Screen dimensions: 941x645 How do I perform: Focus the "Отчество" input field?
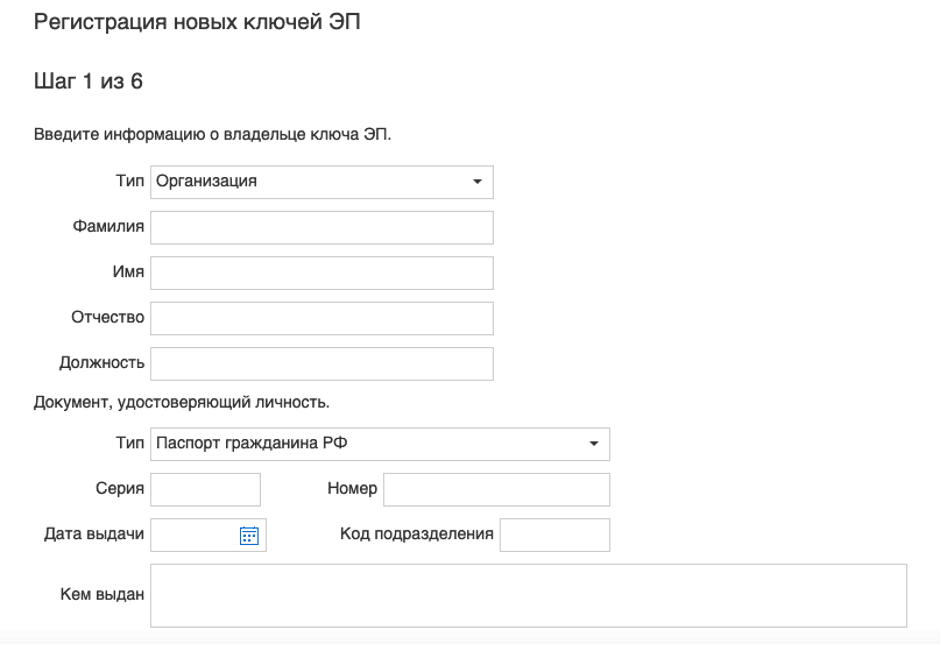[x=320, y=317]
